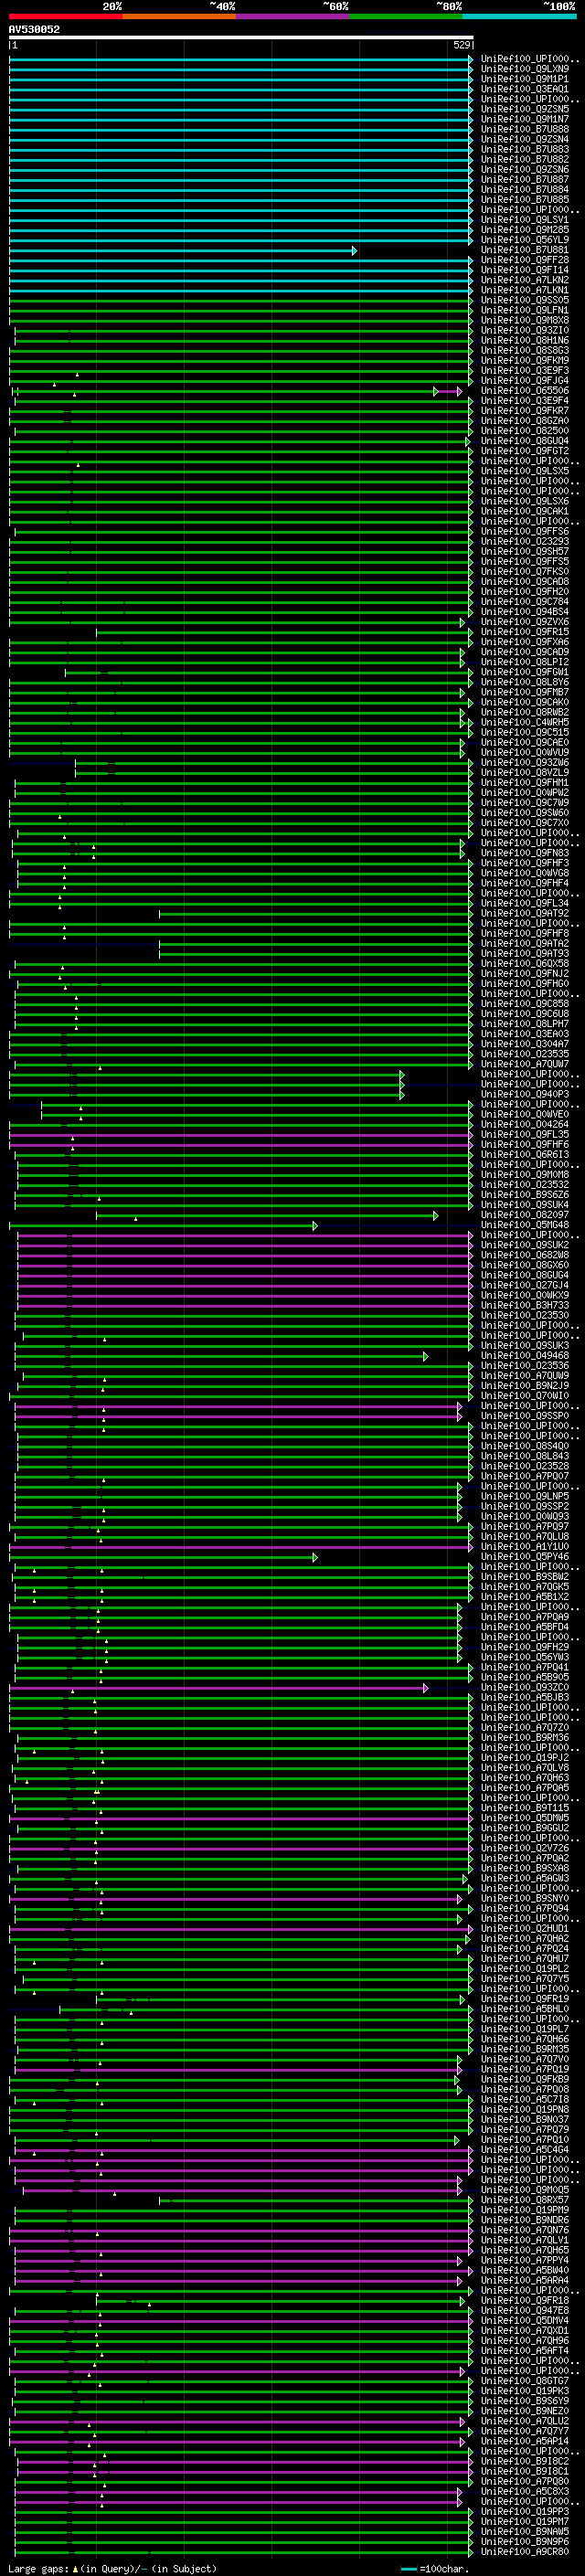Select hit label UniRef100_Q9M8X8
This screenshot has height=2576, width=585.
[525, 320]
